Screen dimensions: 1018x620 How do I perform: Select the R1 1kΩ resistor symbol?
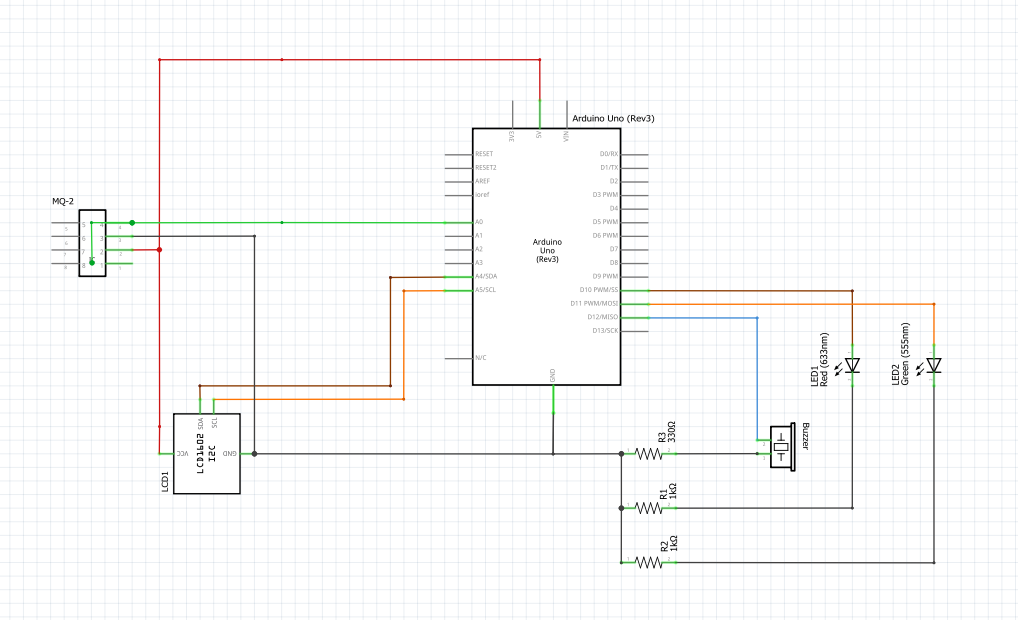(x=649, y=508)
